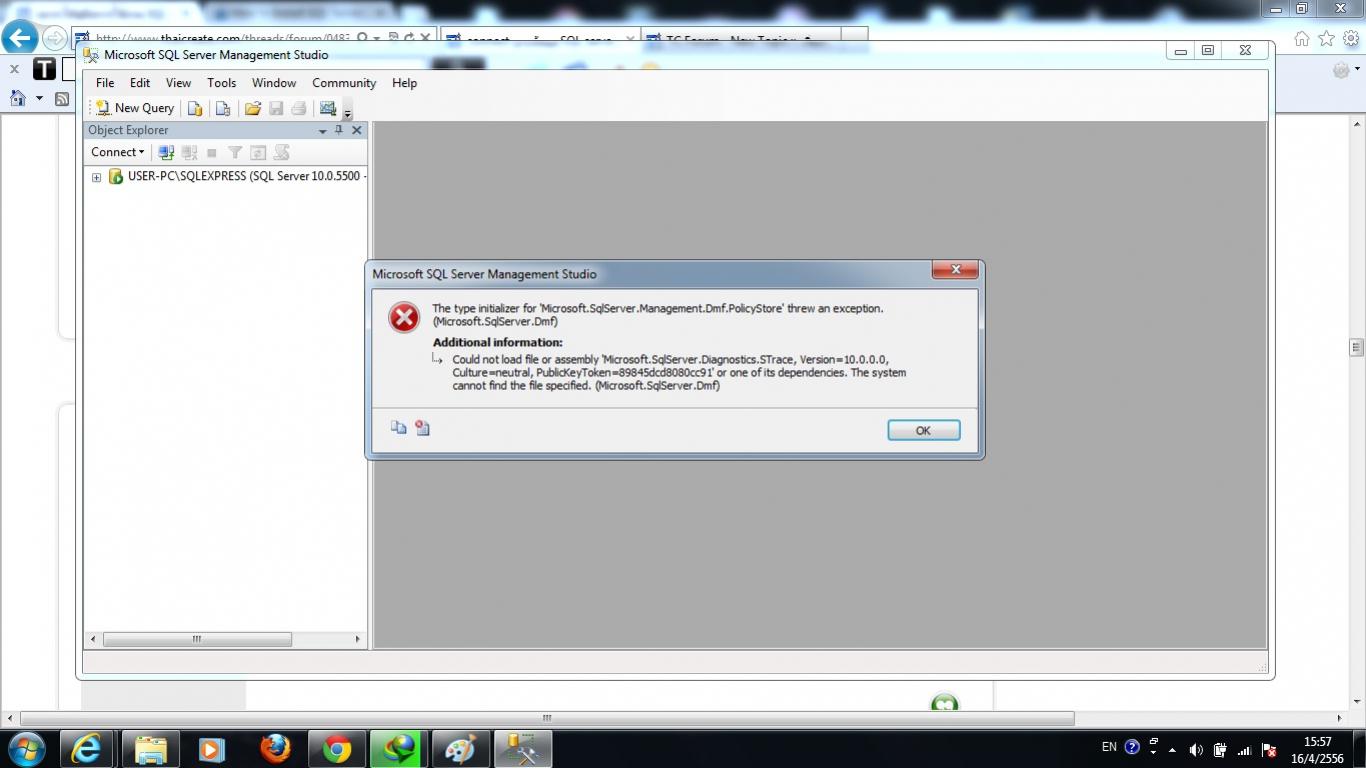The image size is (1366, 768).
Task: Click the Save disk icon in toolbar
Action: click(276, 108)
